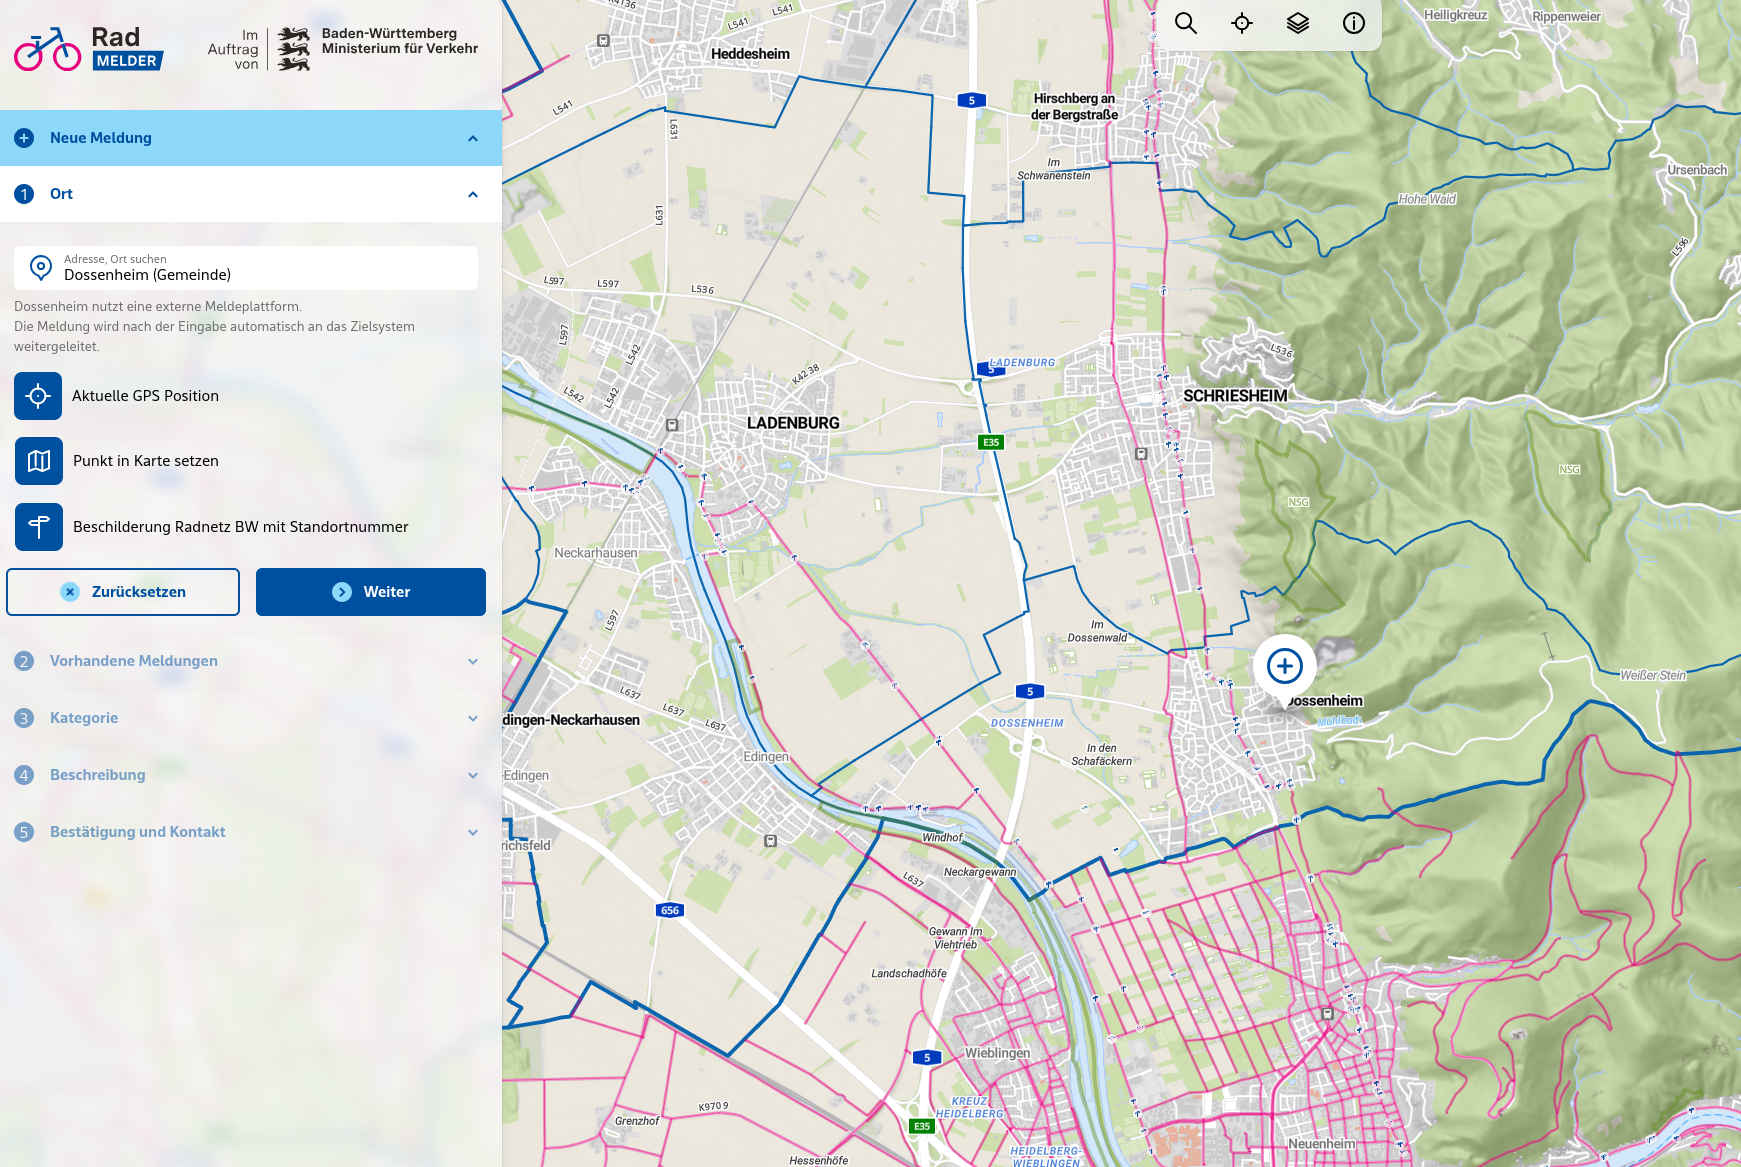Click the locate-me crosshair icon on map

point(1241,23)
